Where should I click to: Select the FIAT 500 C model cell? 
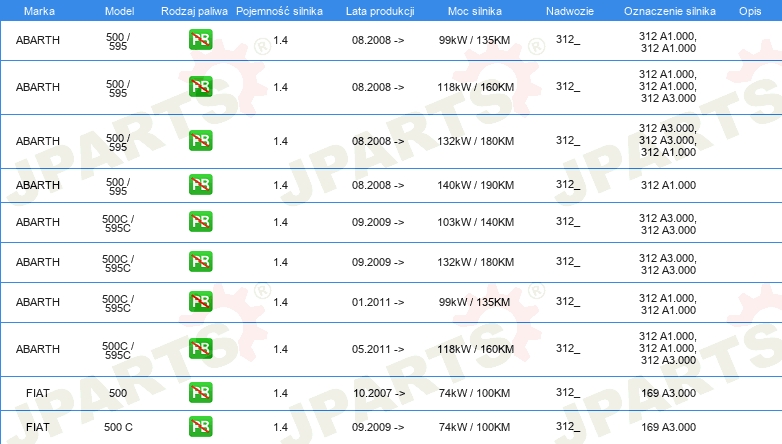pos(118,427)
